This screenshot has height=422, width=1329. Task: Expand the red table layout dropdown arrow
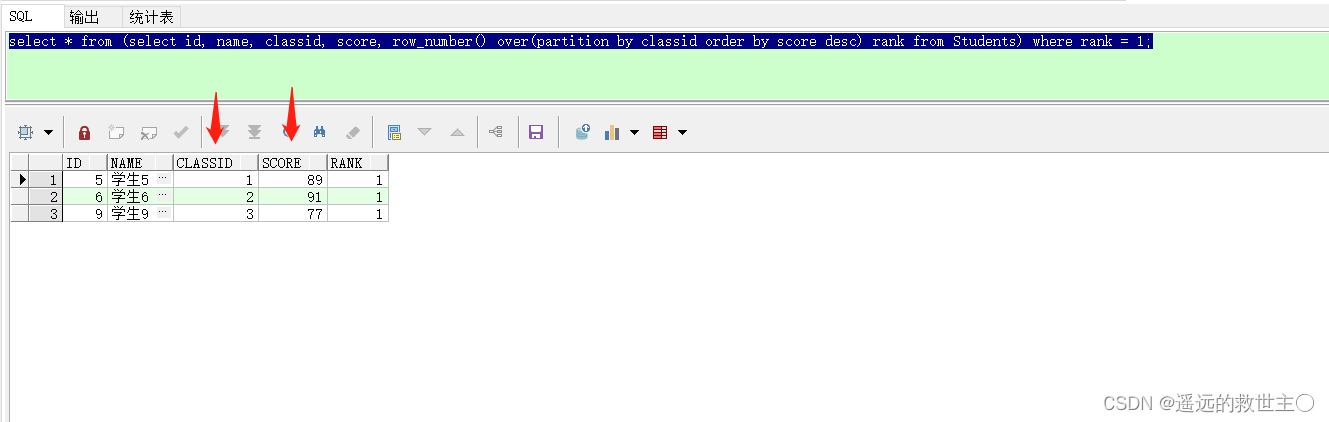tap(682, 132)
